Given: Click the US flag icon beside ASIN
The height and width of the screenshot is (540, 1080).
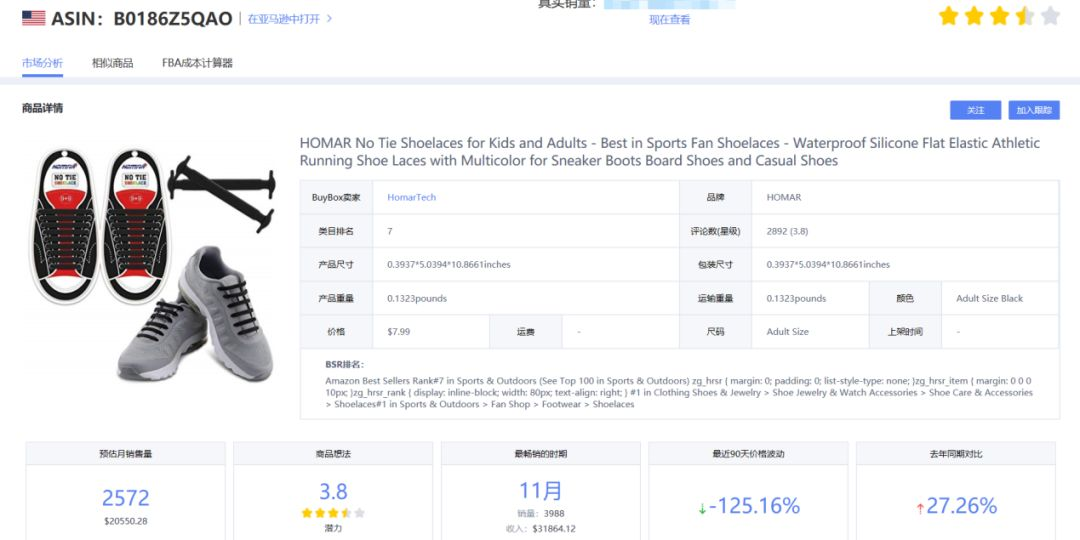Looking at the screenshot, I should (x=33, y=18).
